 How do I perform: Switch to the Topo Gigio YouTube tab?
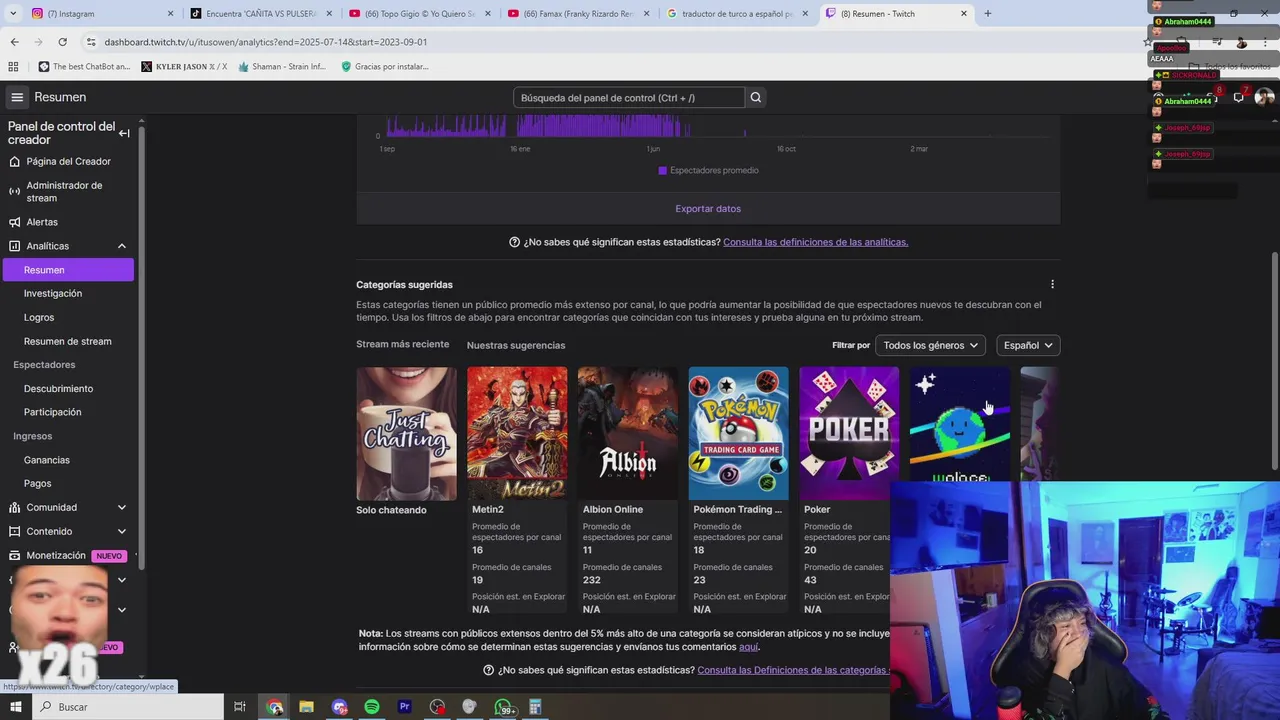420,14
